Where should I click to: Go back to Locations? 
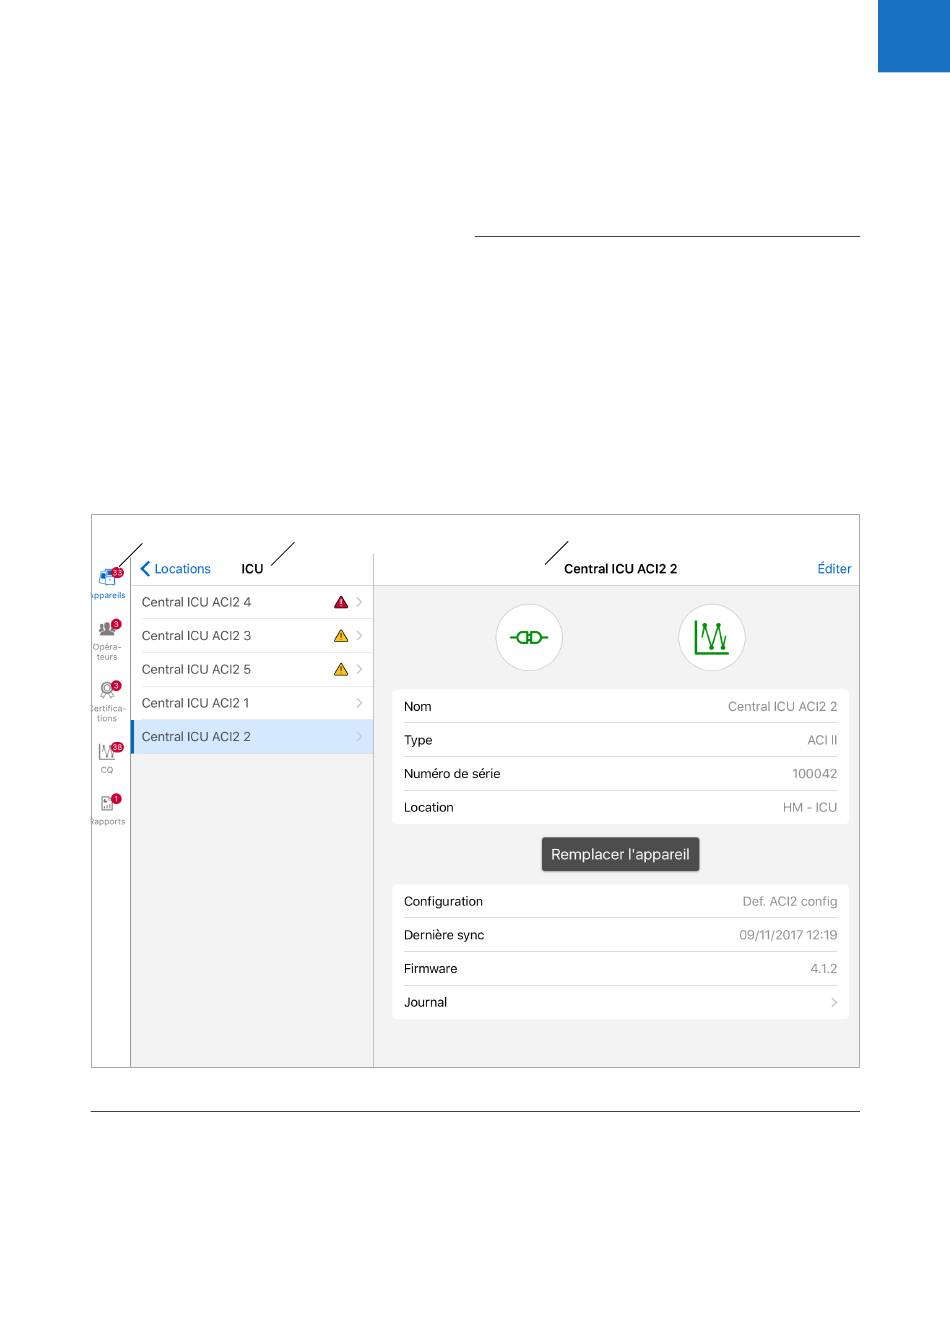pos(176,569)
